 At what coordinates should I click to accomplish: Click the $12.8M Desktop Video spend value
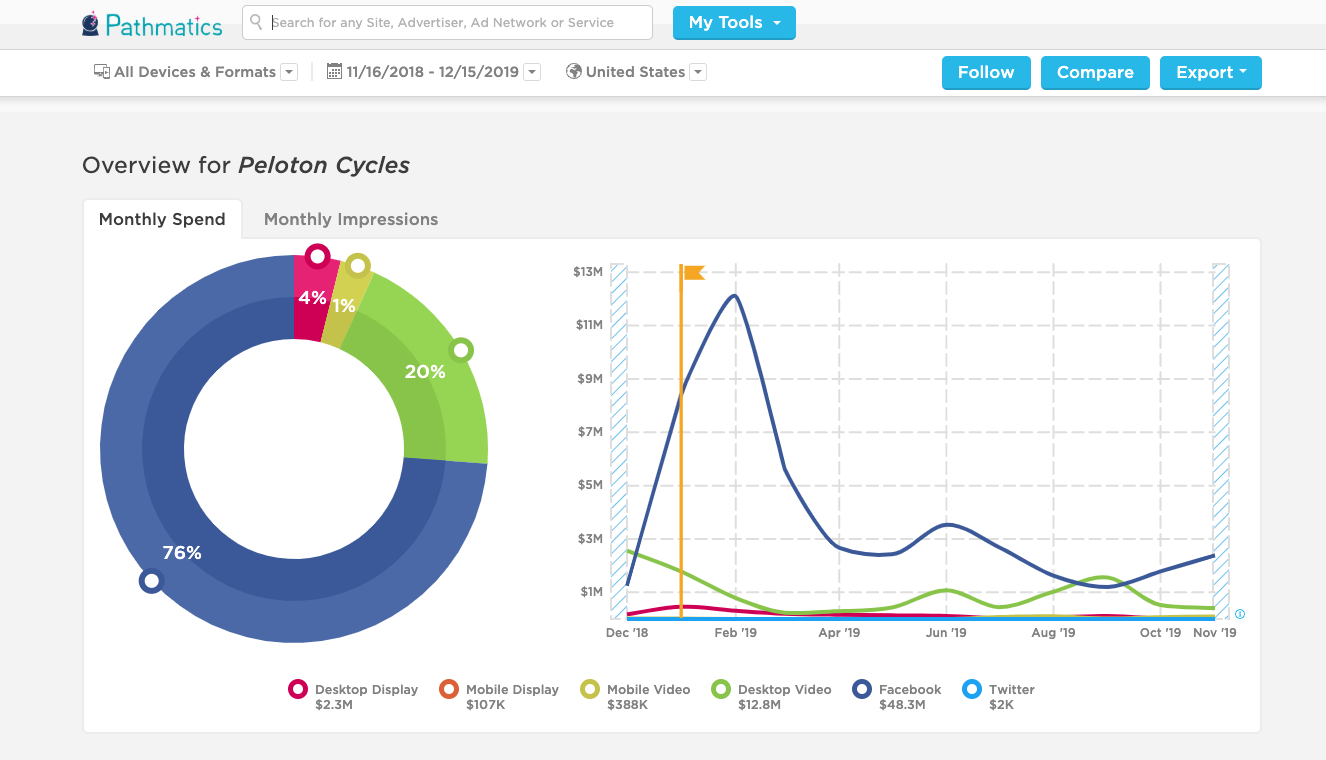tap(761, 705)
